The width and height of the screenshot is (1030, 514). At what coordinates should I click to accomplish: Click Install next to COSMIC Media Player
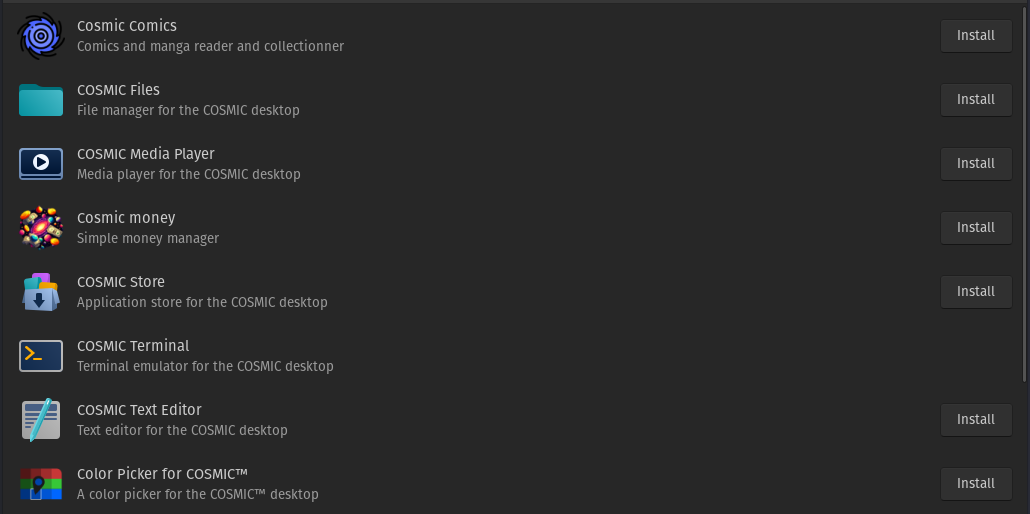[976, 164]
